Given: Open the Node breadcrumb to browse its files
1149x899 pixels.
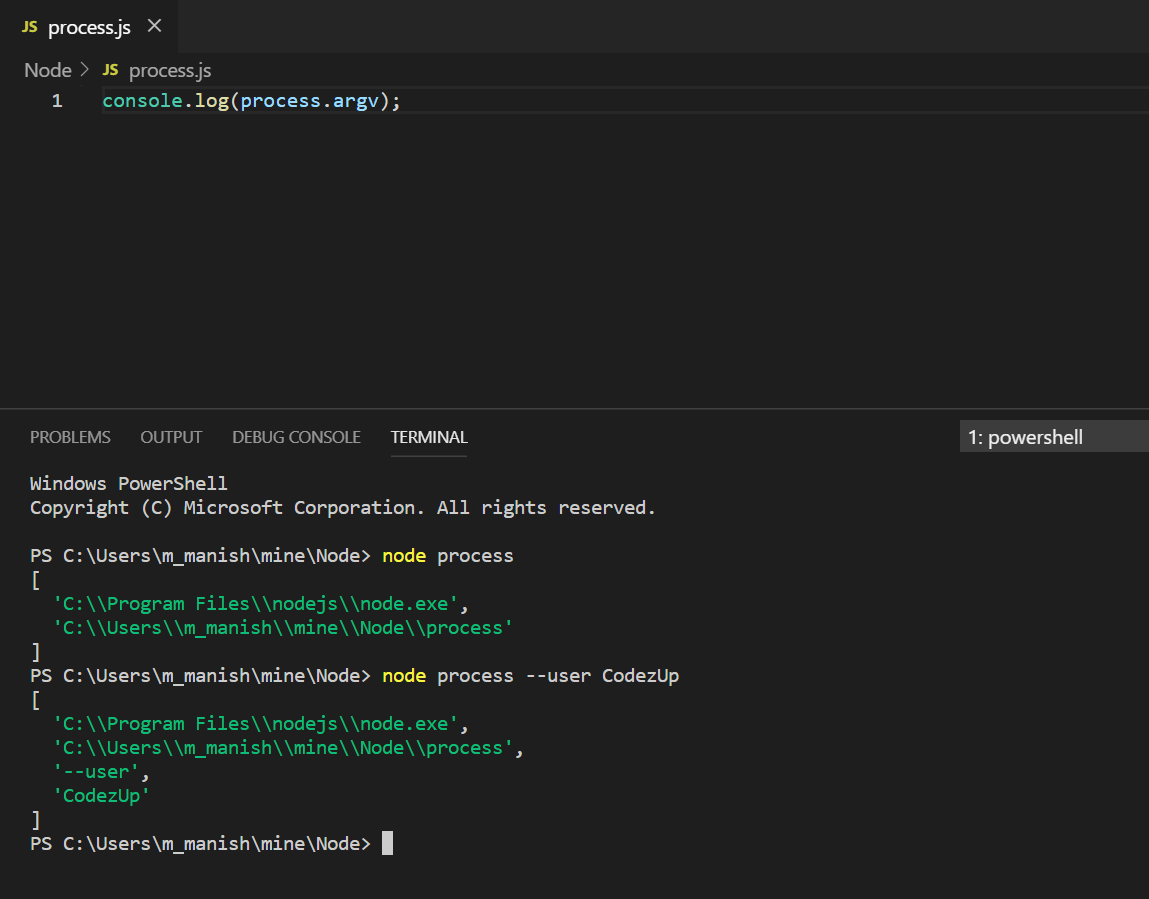Looking at the screenshot, I should coord(46,70).
